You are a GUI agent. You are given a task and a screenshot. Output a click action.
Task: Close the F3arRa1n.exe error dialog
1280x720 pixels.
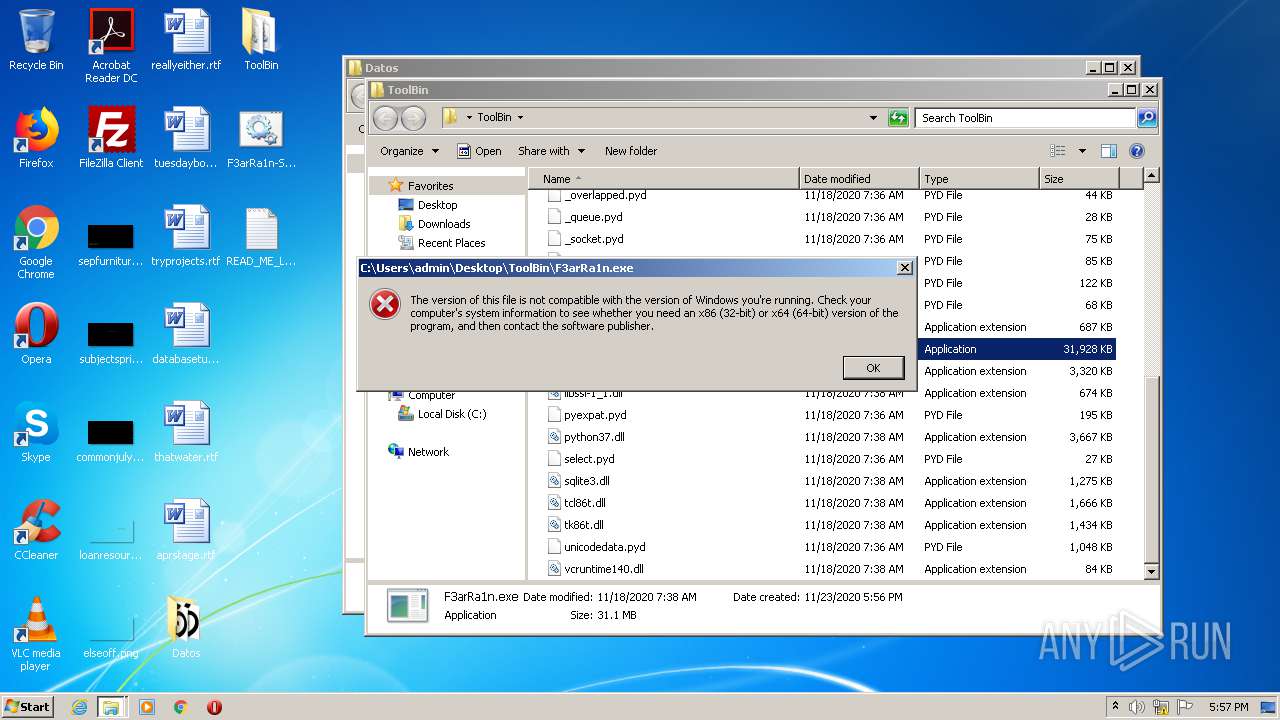[904, 268]
